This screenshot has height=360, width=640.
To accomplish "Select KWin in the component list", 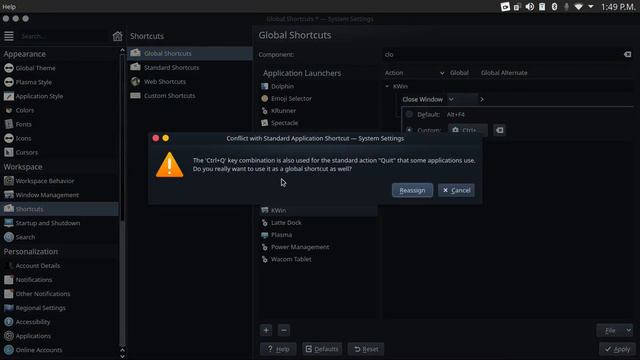I will point(318,211).
